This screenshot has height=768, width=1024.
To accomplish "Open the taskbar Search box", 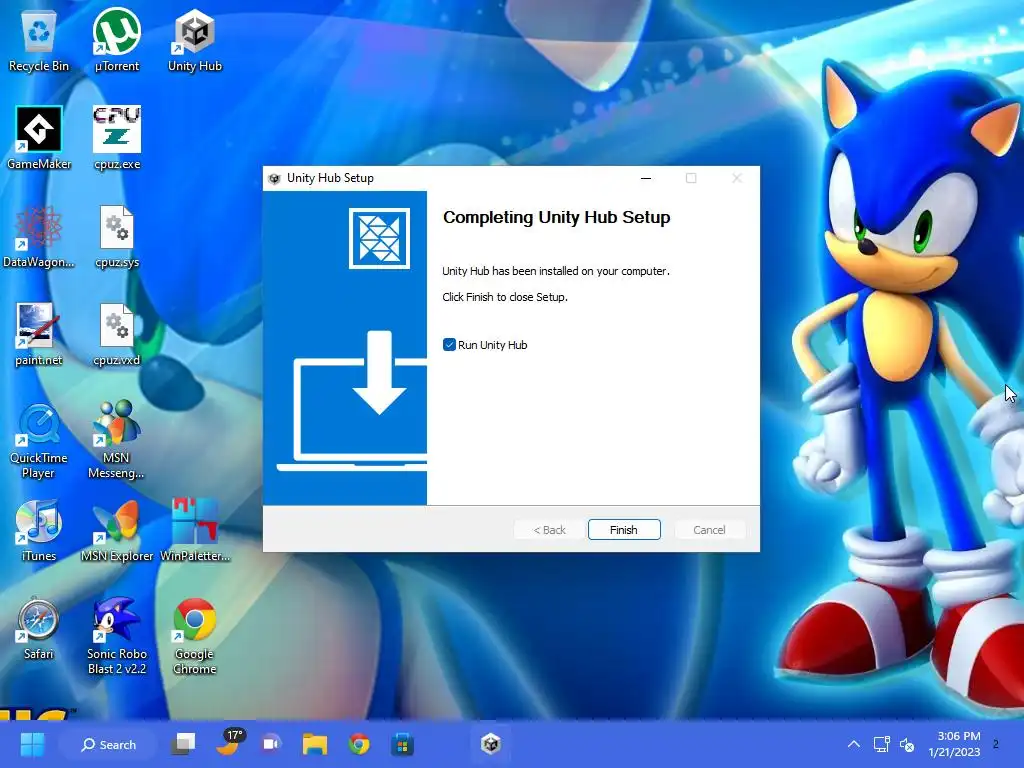I will click(x=108, y=744).
